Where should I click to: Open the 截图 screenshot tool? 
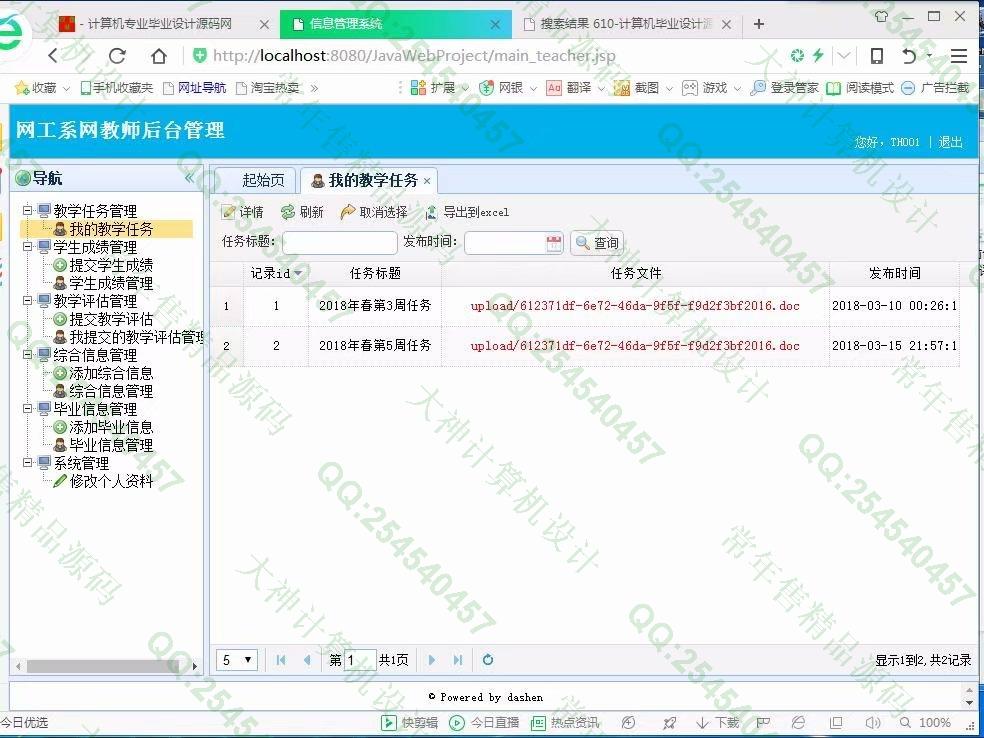(643, 88)
